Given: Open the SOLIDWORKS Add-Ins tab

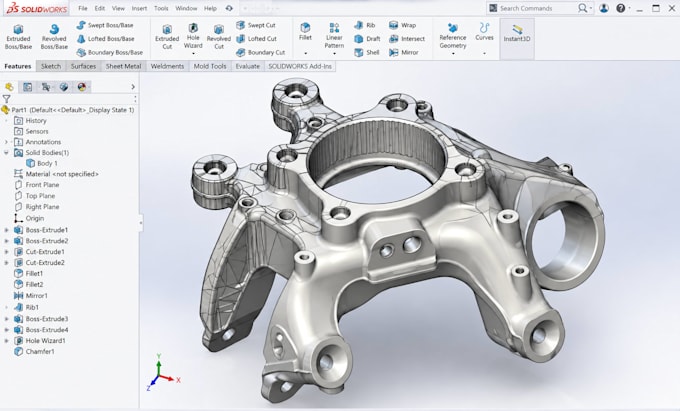Looking at the screenshot, I should (x=300, y=66).
